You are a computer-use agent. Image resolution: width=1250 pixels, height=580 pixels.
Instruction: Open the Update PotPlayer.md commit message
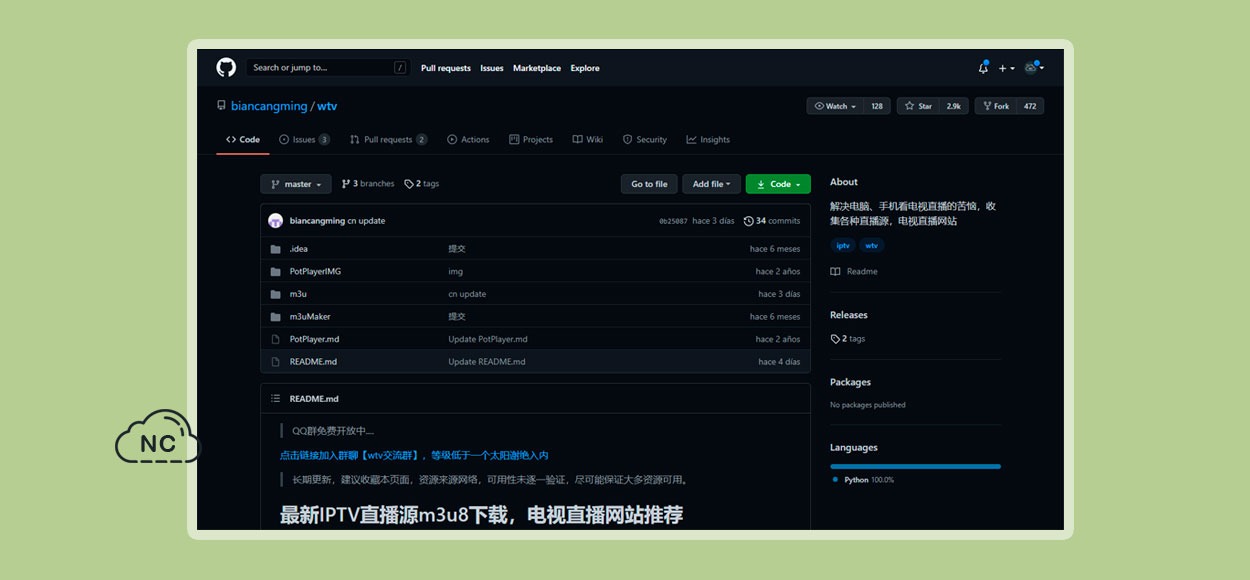[x=488, y=339]
